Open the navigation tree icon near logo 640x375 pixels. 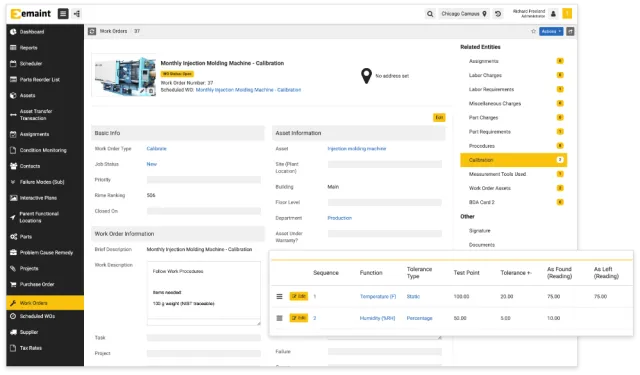point(77,14)
